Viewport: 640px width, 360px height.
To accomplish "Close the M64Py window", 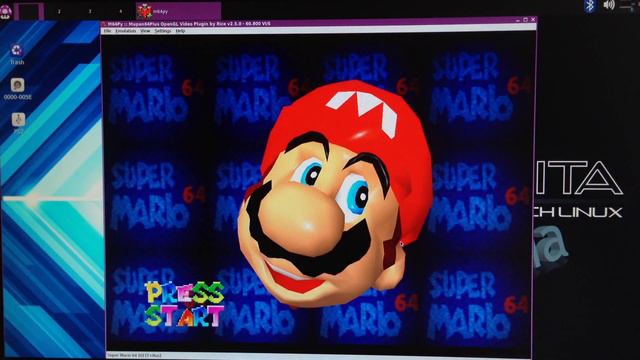I will [533, 19].
